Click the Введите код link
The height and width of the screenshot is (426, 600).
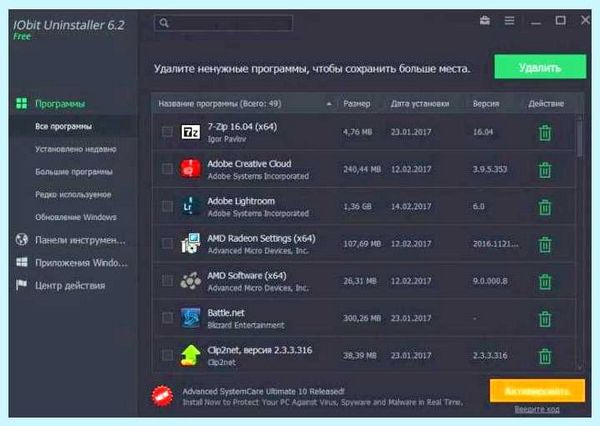point(537,410)
